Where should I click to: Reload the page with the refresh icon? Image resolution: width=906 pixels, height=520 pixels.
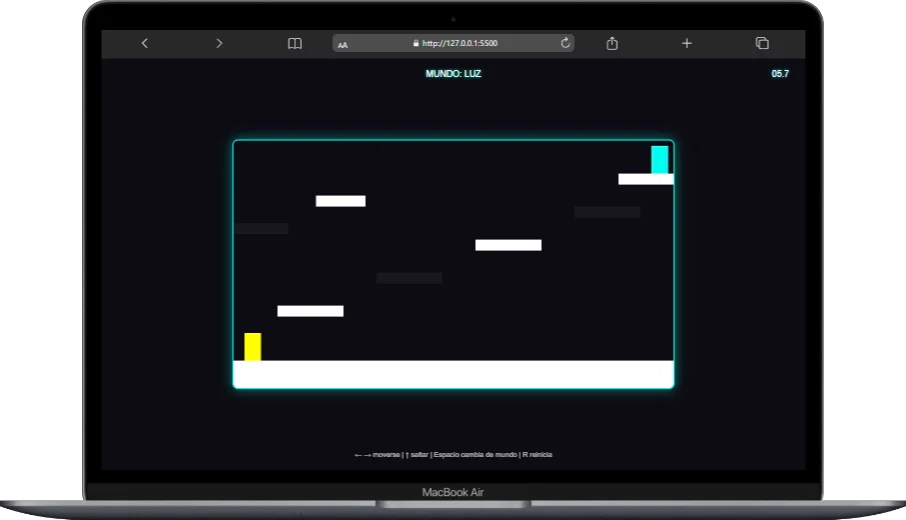coord(565,43)
